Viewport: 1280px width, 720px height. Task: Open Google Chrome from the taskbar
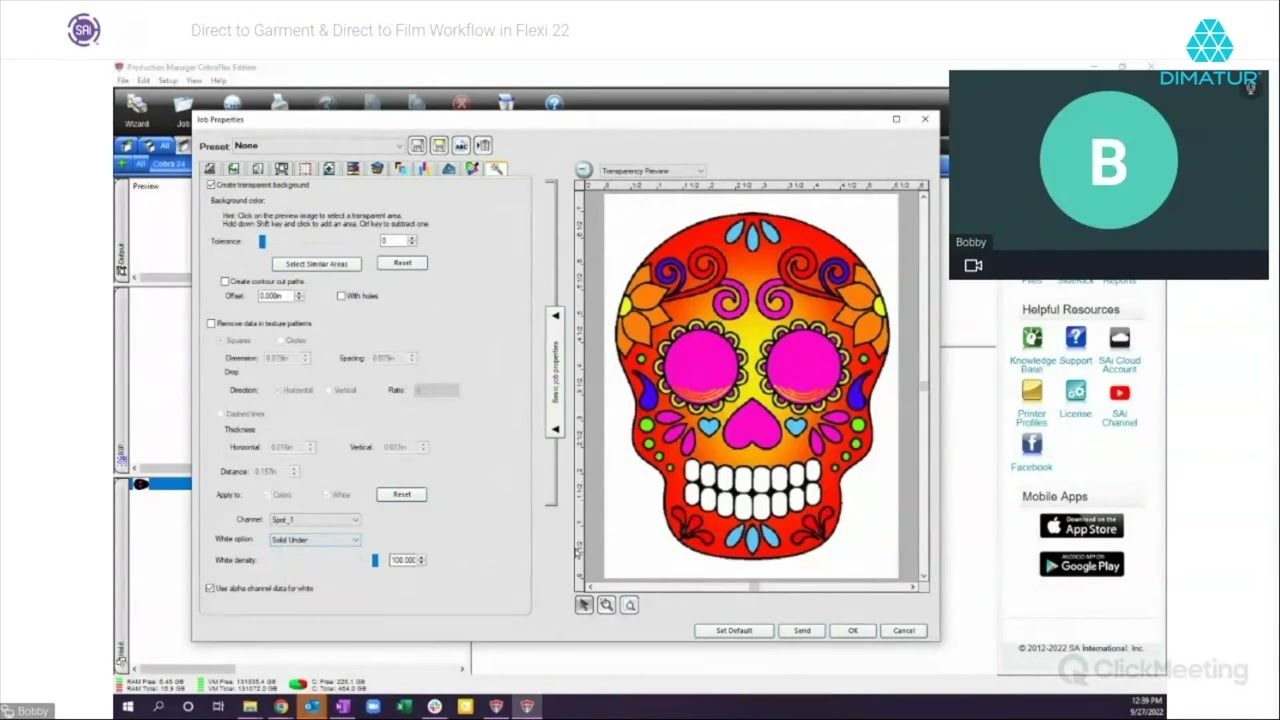[x=281, y=707]
